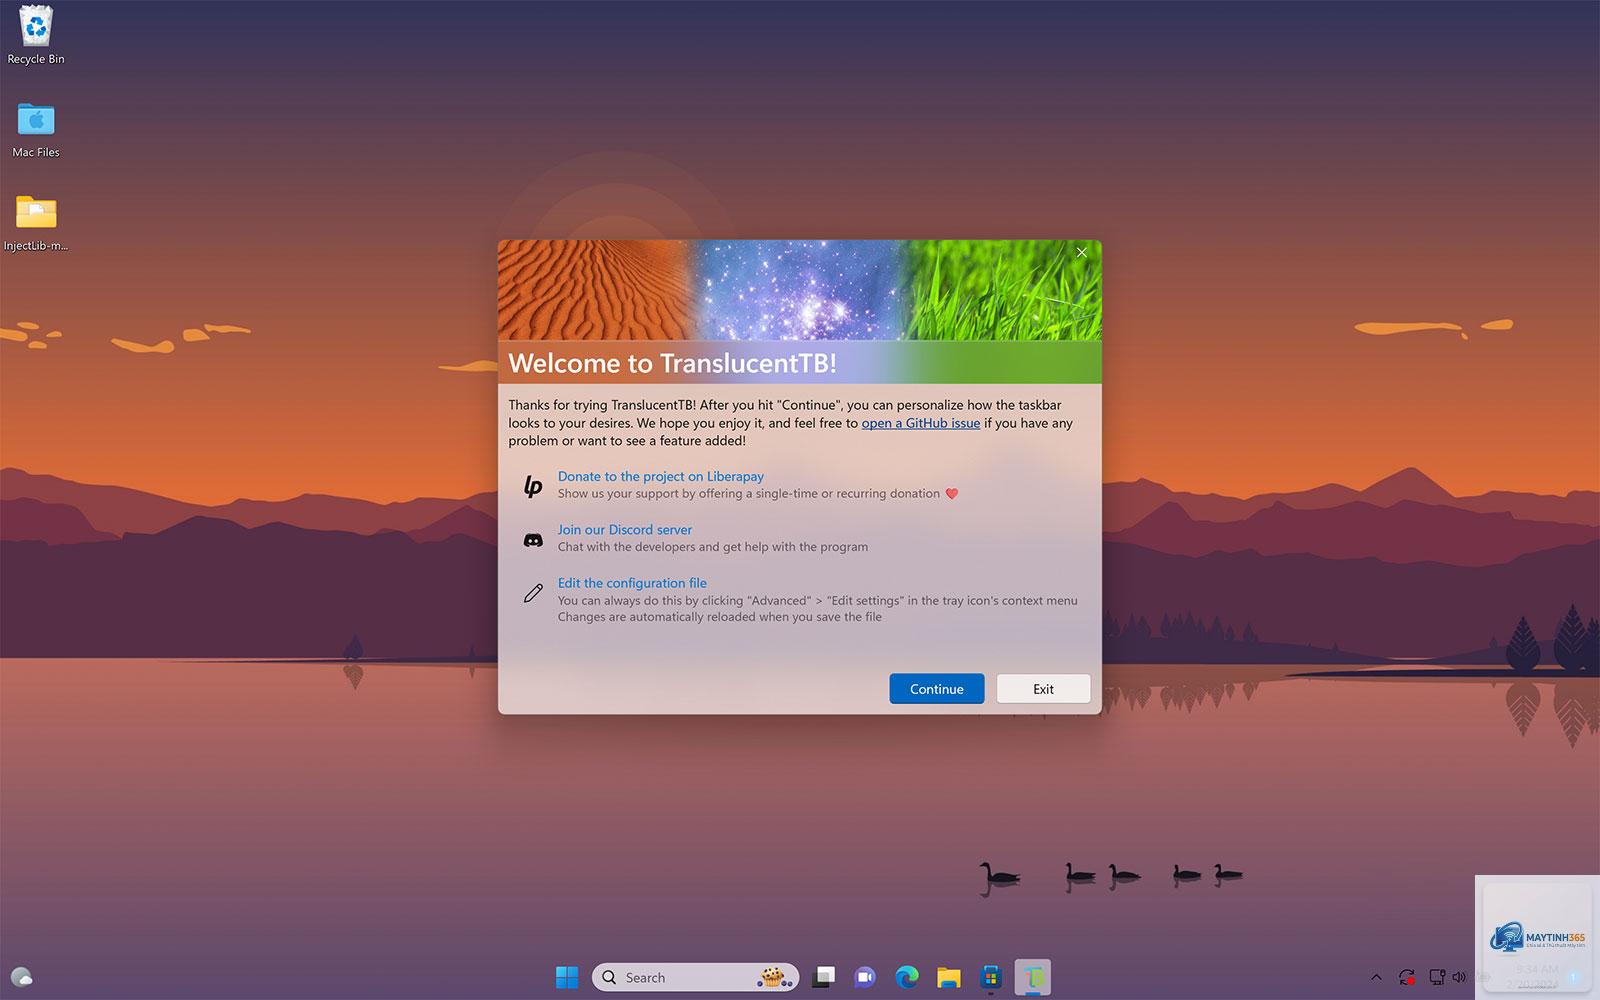Select the InjectLib desktop folder

click(36, 222)
